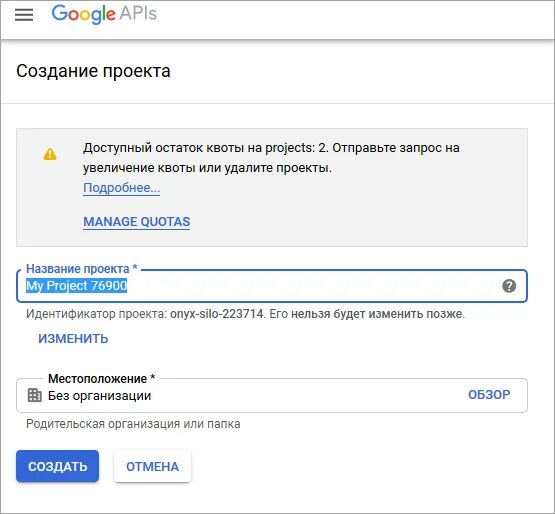The width and height of the screenshot is (555, 514).
Task: Focus the Название проекта input field
Action: pos(272,286)
